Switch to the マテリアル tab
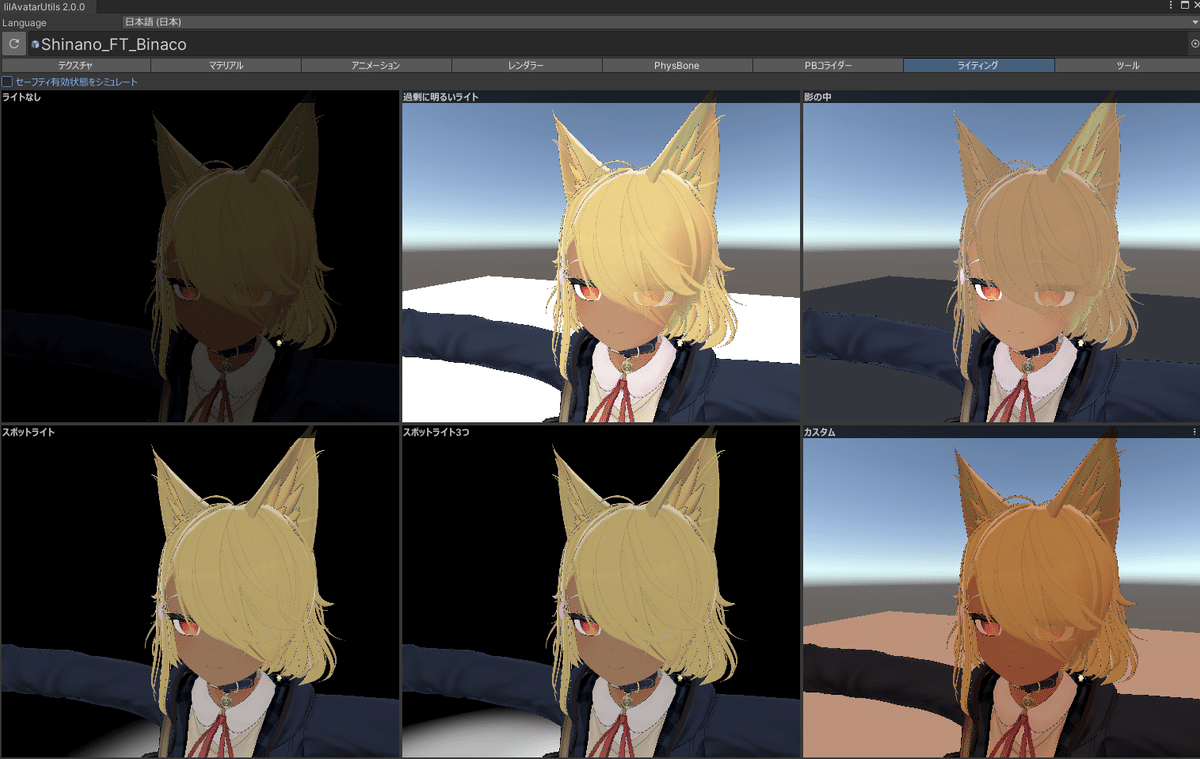The height and width of the screenshot is (759, 1200). coord(225,65)
